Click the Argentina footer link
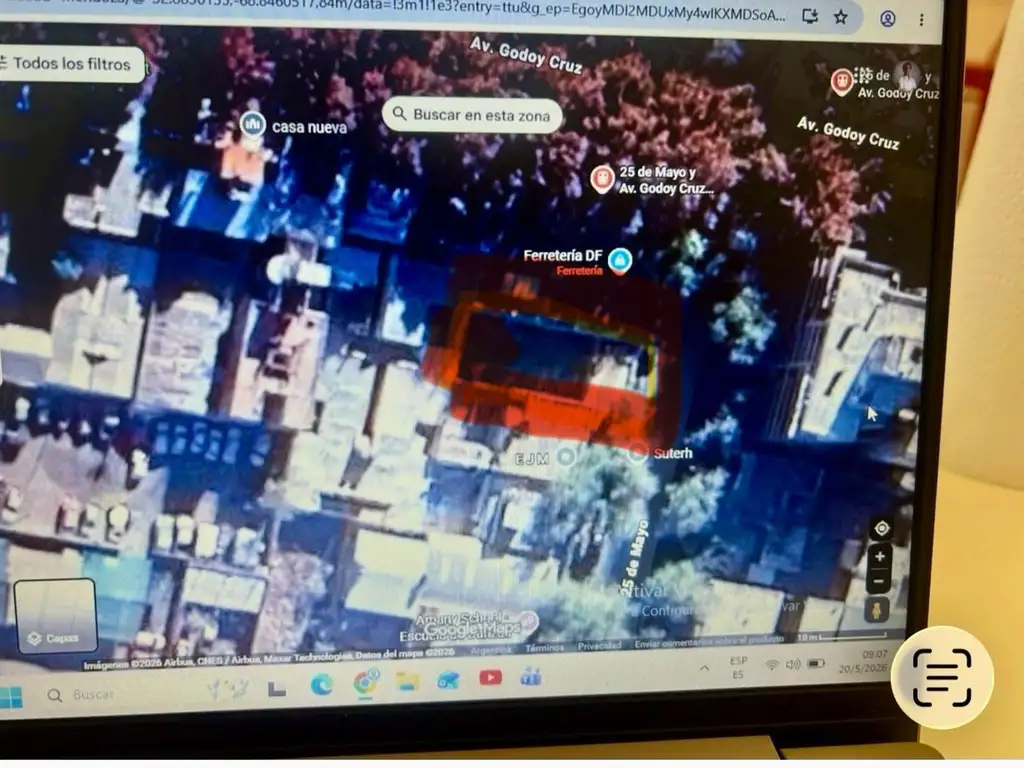This screenshot has height=768, width=1024. [x=490, y=650]
